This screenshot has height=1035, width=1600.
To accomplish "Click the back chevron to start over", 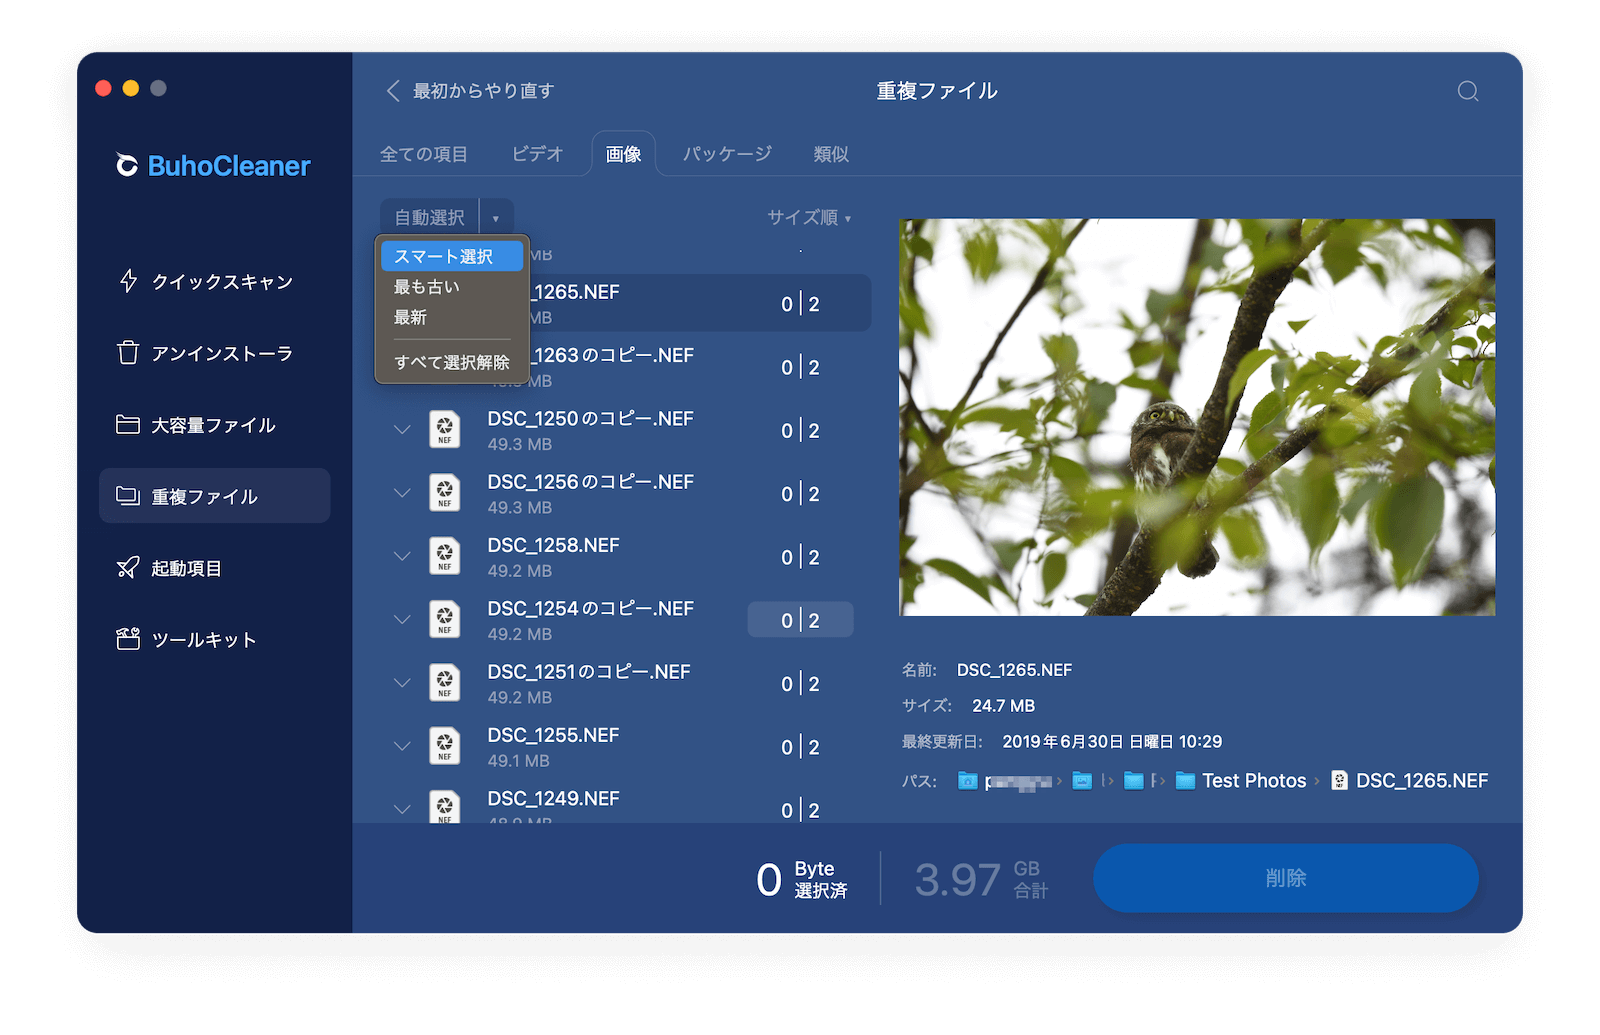I will [393, 91].
